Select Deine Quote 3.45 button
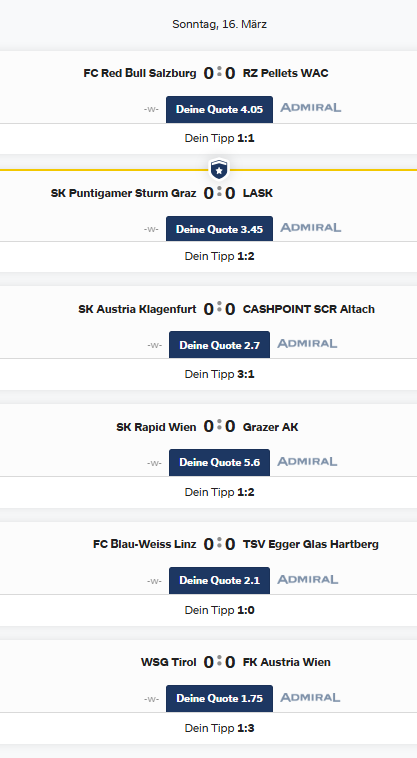 coord(219,229)
